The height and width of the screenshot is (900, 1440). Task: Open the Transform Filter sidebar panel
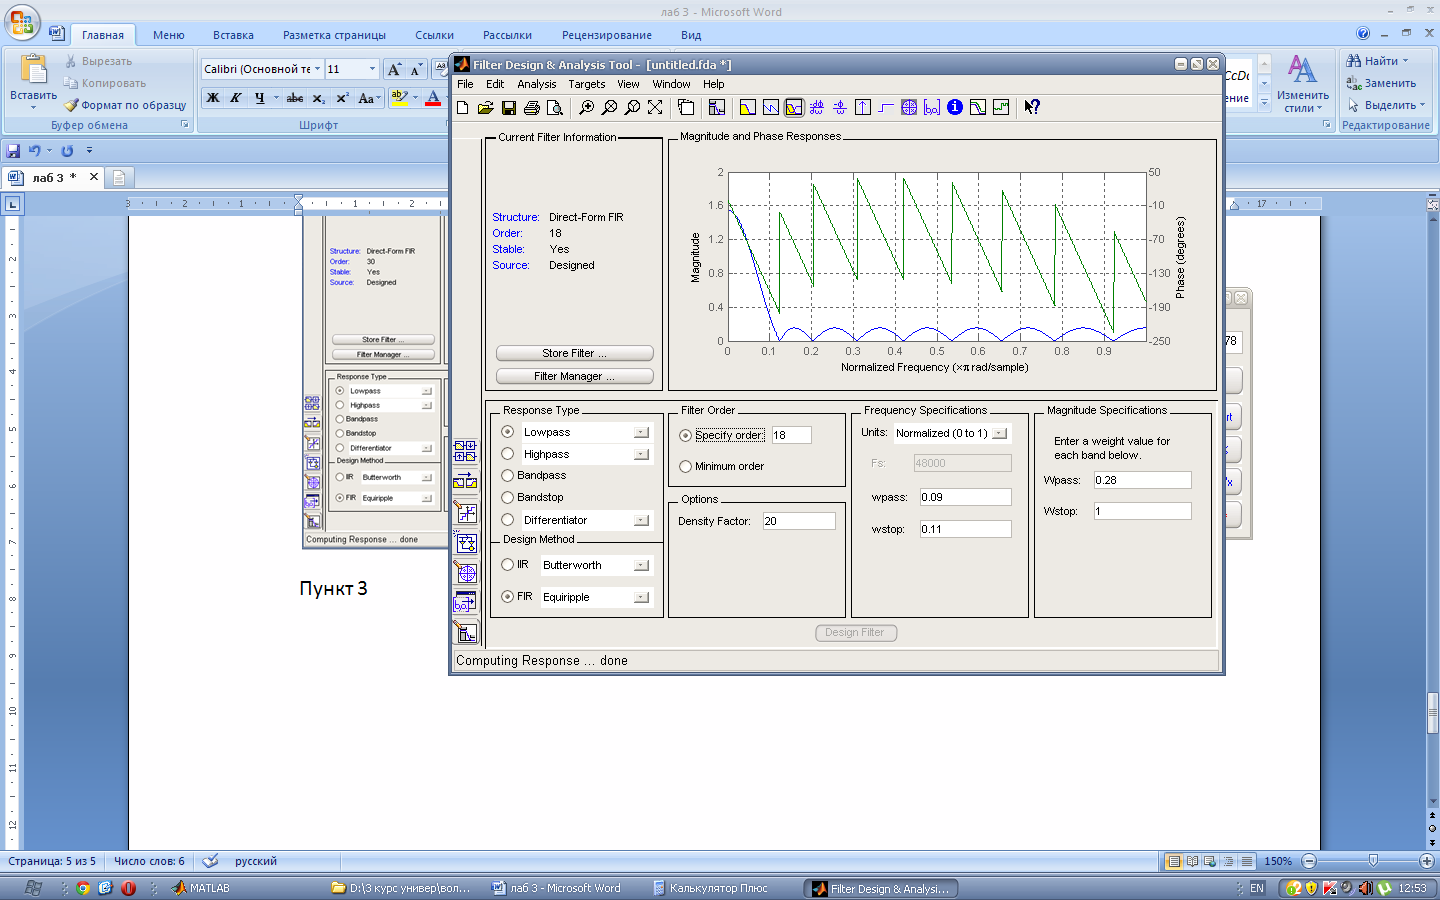click(x=465, y=481)
